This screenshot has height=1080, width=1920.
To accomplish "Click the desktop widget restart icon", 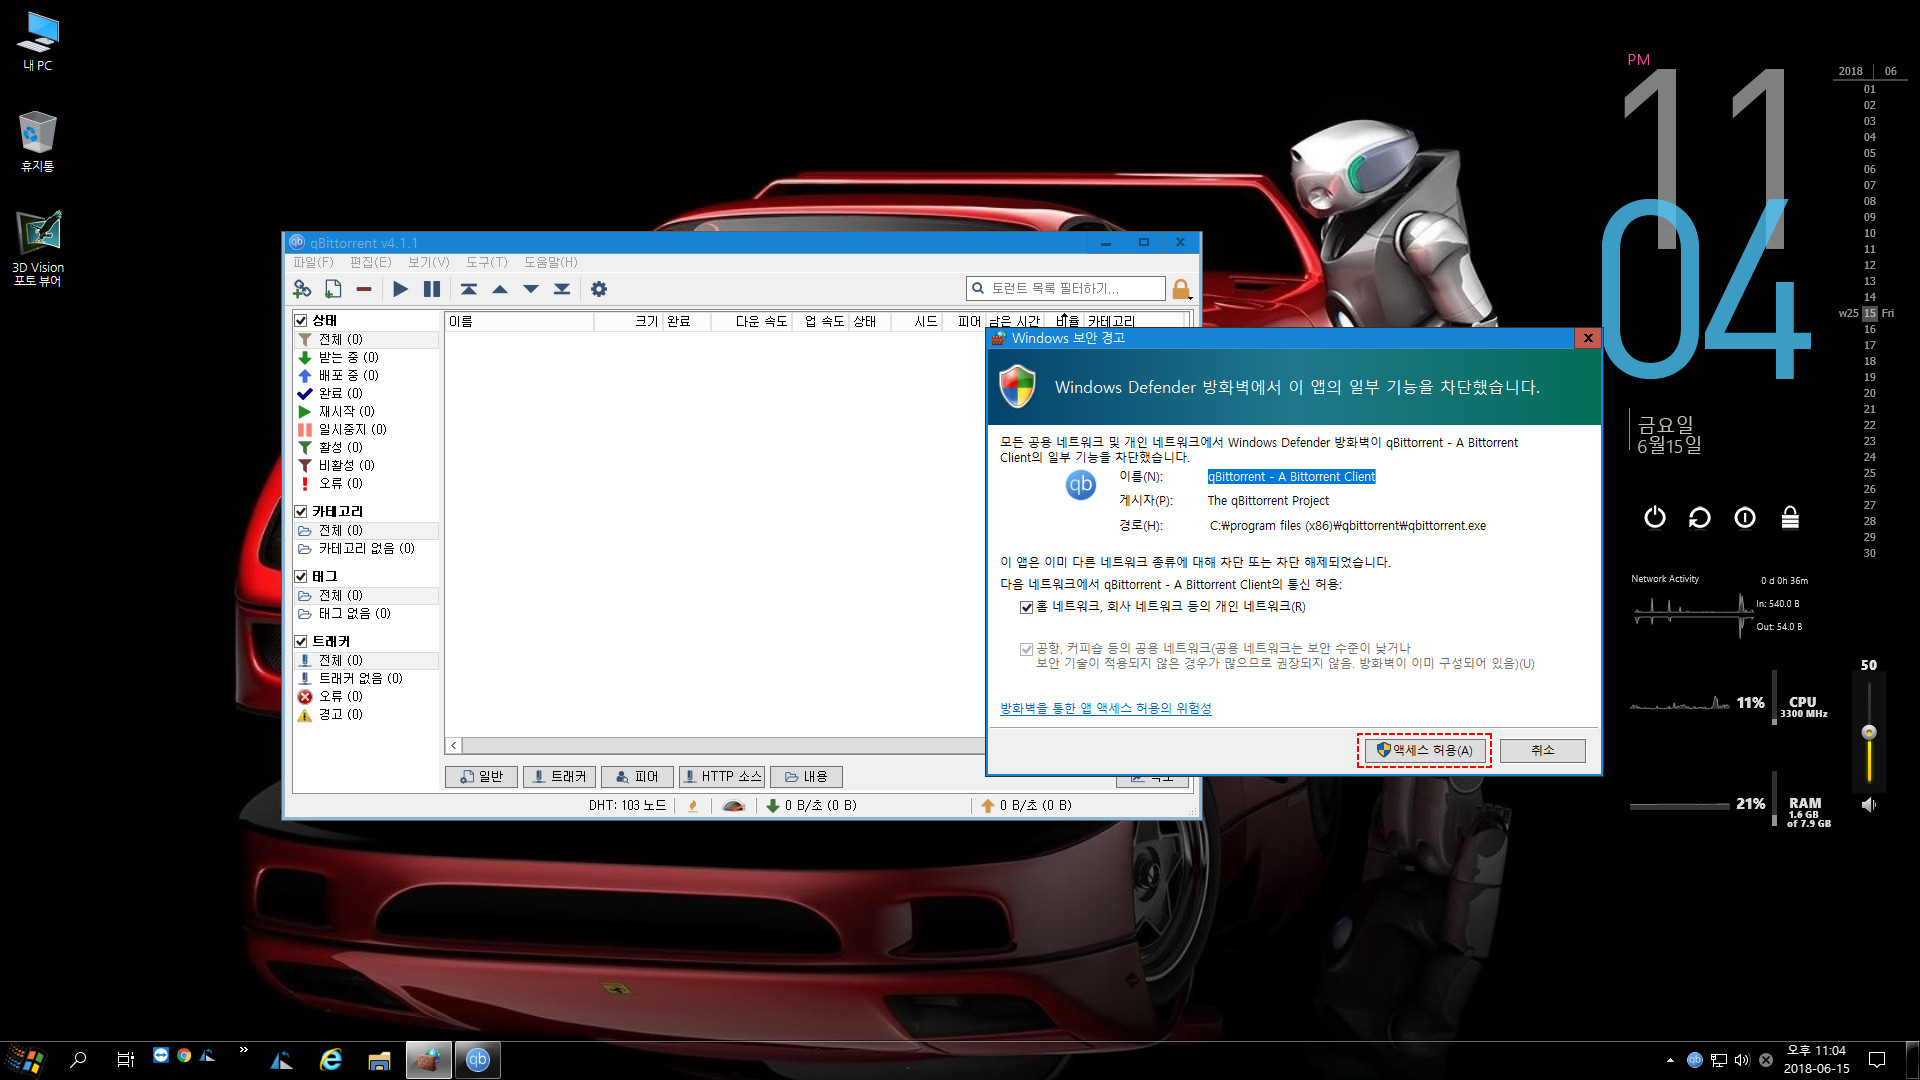I will click(x=1700, y=517).
